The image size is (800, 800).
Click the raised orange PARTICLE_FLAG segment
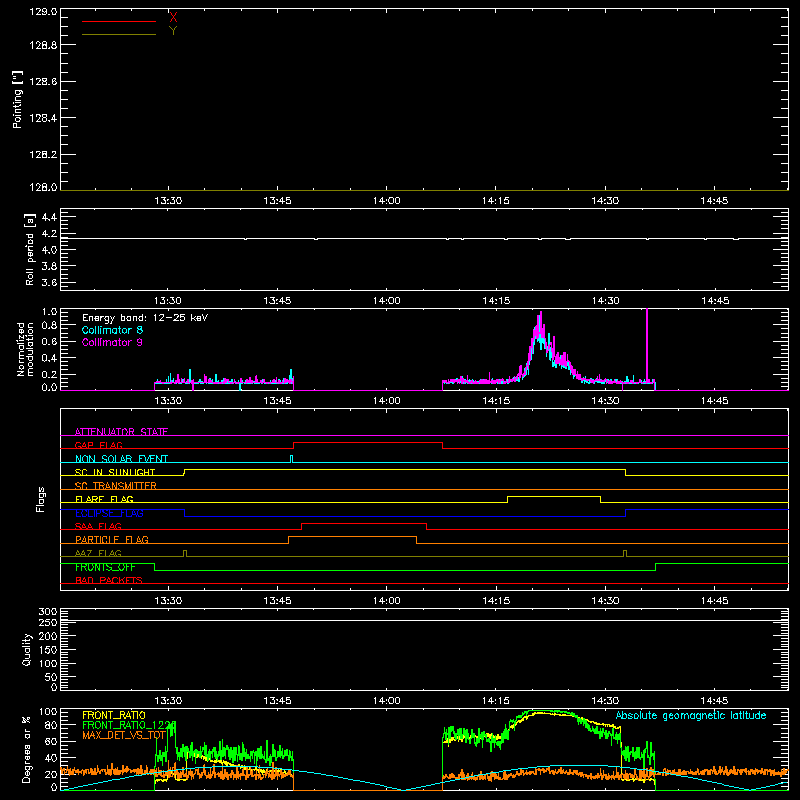(353, 537)
